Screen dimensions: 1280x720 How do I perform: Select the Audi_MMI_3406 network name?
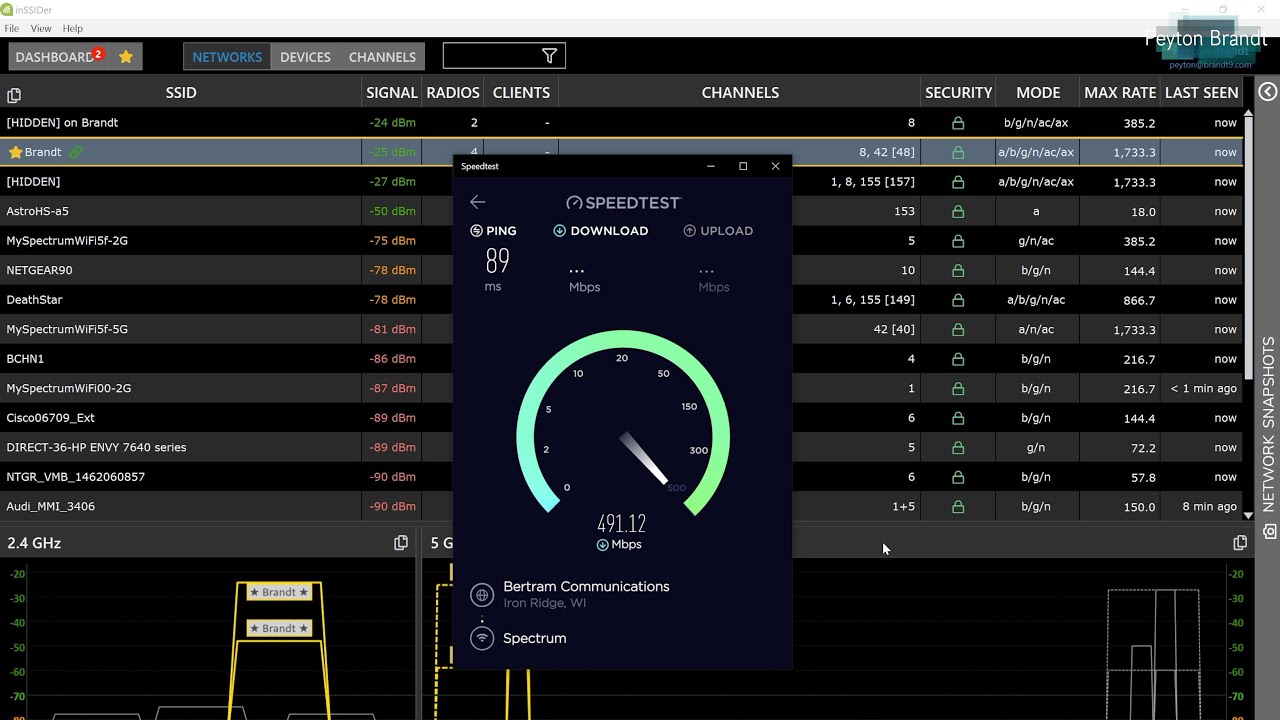51,507
